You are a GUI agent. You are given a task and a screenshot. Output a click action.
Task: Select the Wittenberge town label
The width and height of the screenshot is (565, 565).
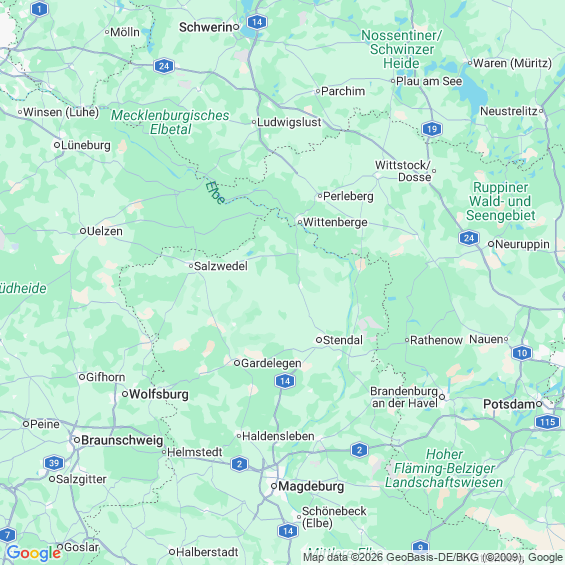click(x=335, y=222)
